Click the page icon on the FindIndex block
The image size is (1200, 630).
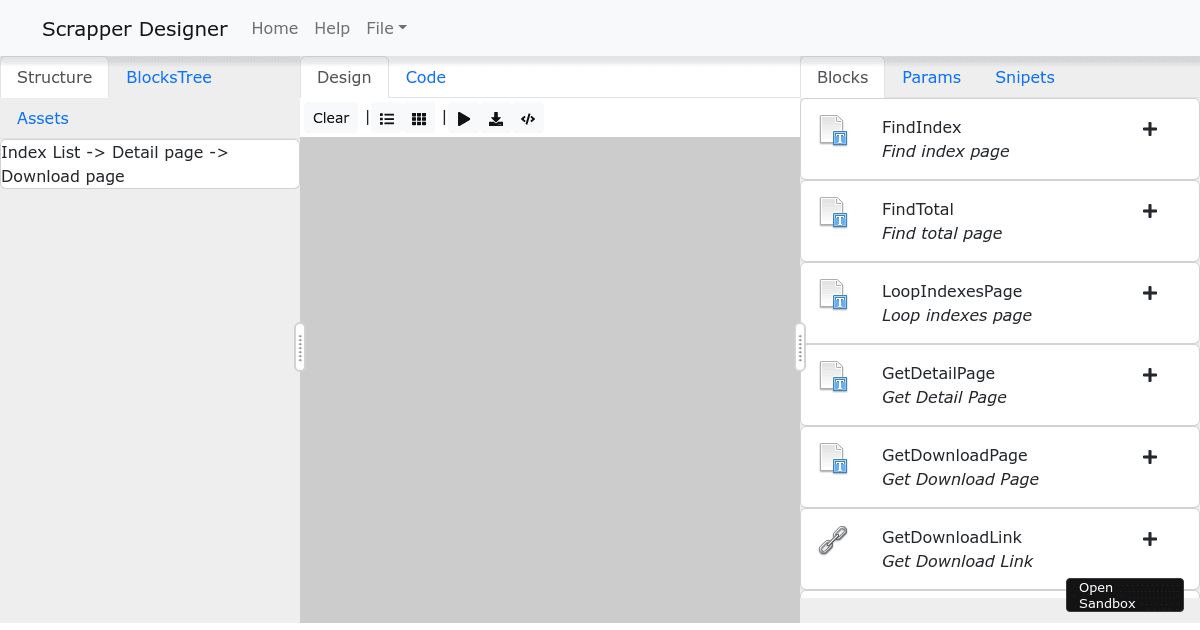click(x=835, y=131)
